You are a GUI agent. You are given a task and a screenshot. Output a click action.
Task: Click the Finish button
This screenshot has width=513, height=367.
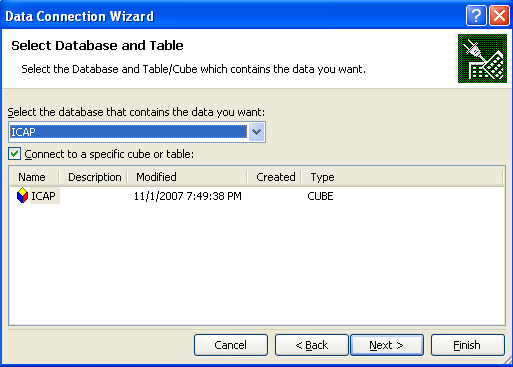click(x=468, y=345)
